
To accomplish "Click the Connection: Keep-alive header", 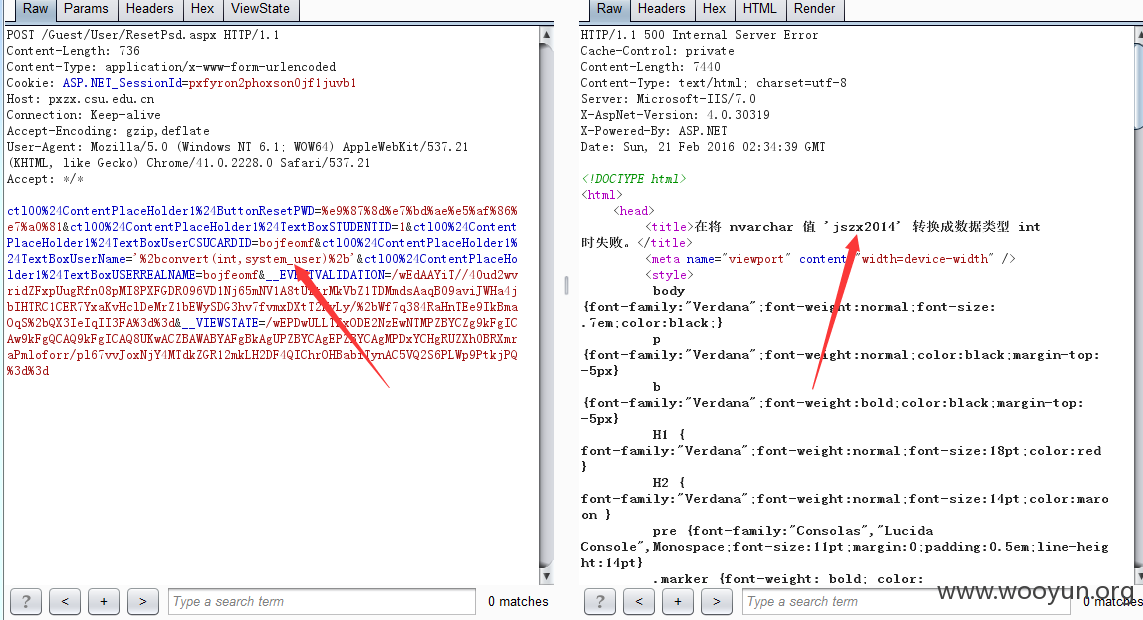I will [83, 115].
